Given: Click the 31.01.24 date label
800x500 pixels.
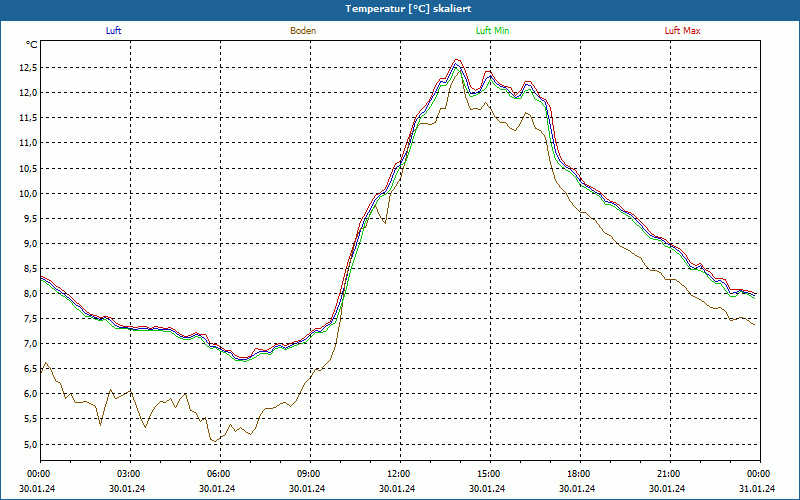Looking at the screenshot, I should pos(757,488).
